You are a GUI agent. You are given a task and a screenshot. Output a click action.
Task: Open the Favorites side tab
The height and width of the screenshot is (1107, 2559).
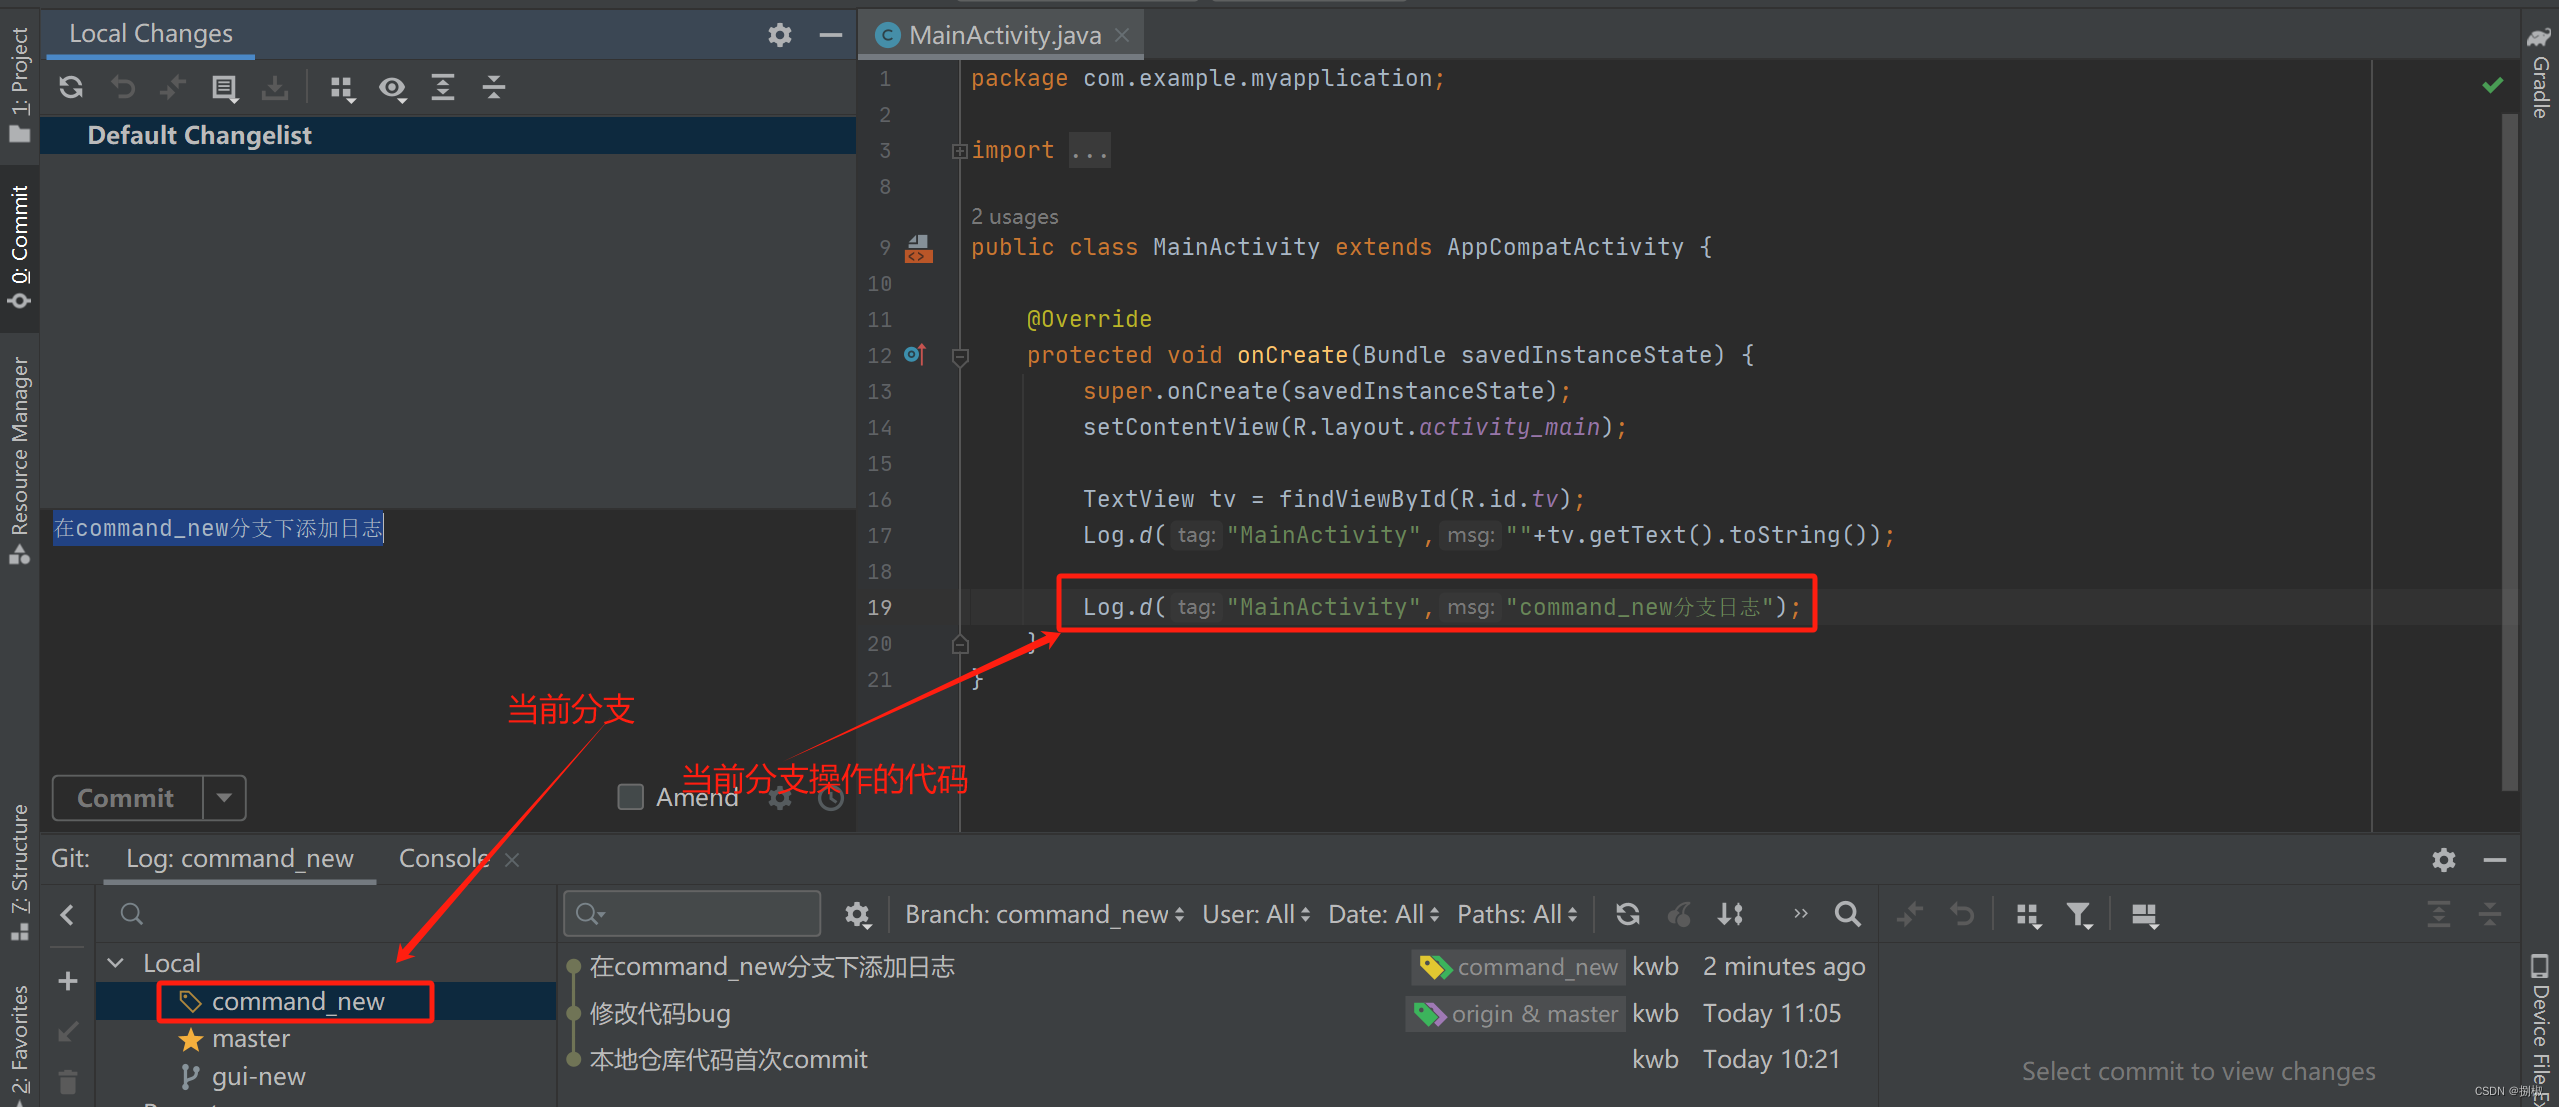click(19, 1040)
